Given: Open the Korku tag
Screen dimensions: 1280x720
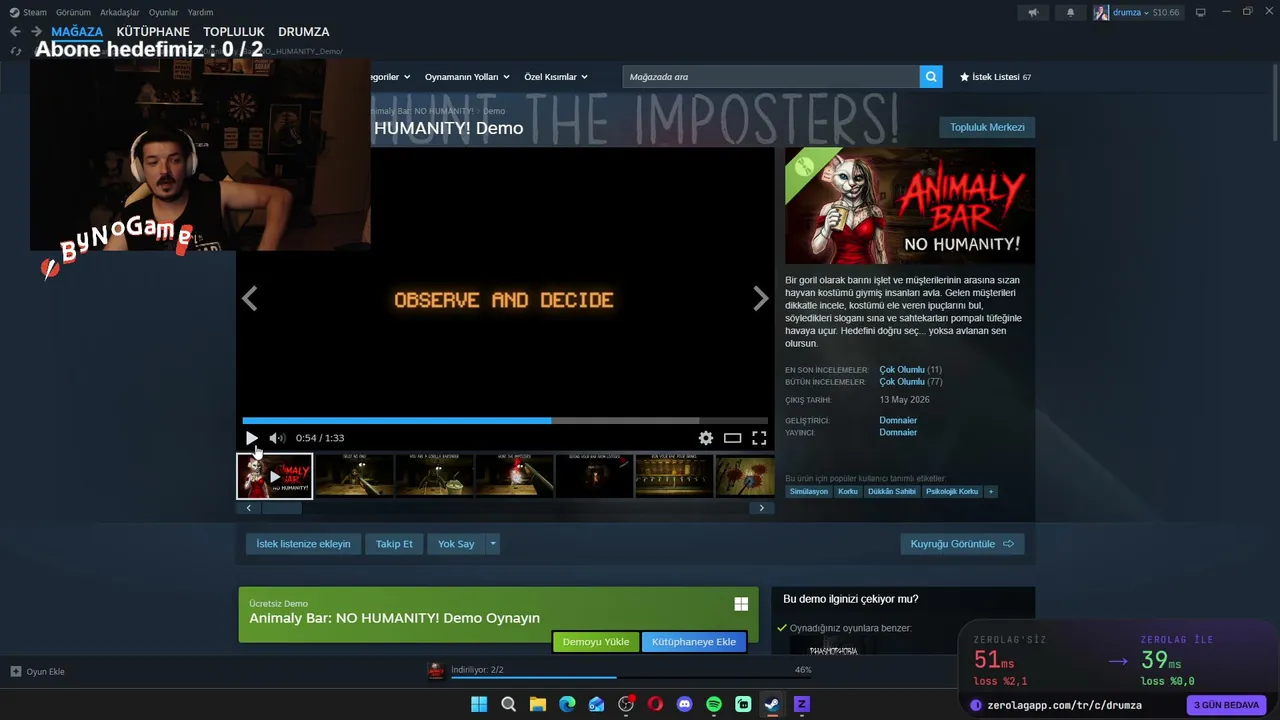Looking at the screenshot, I should click(x=848, y=492).
